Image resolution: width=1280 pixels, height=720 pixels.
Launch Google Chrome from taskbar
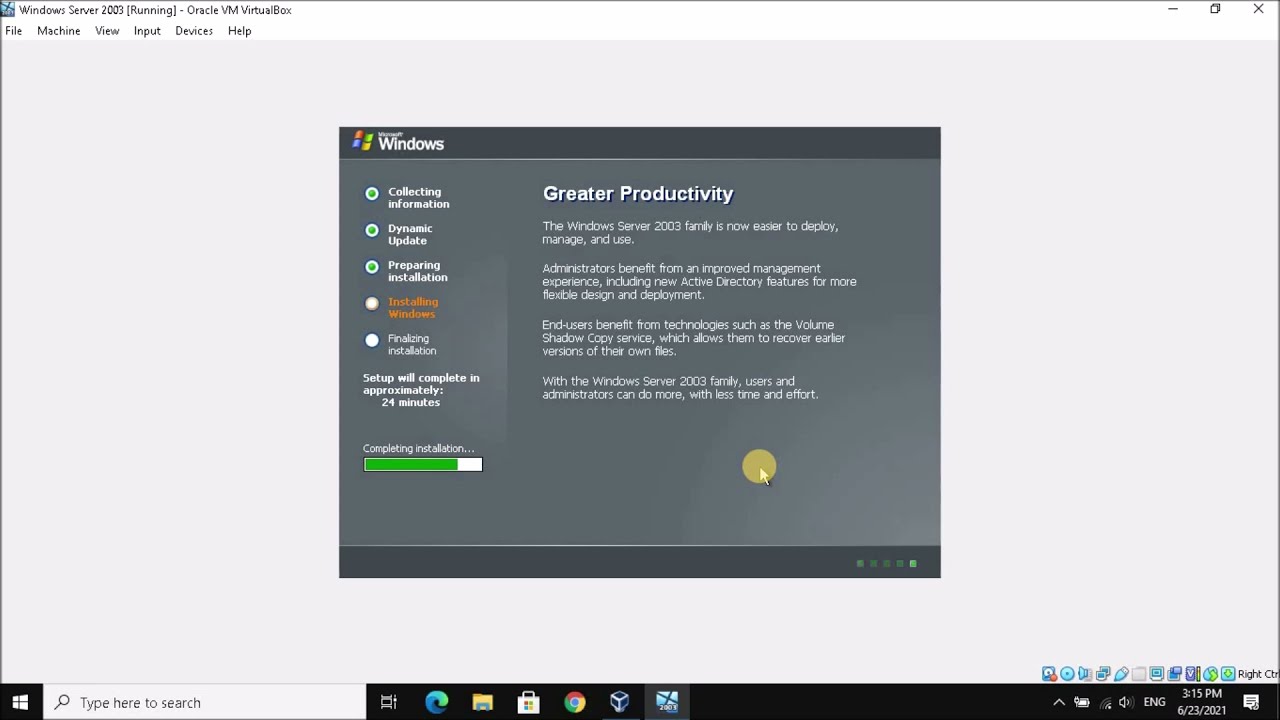click(574, 702)
